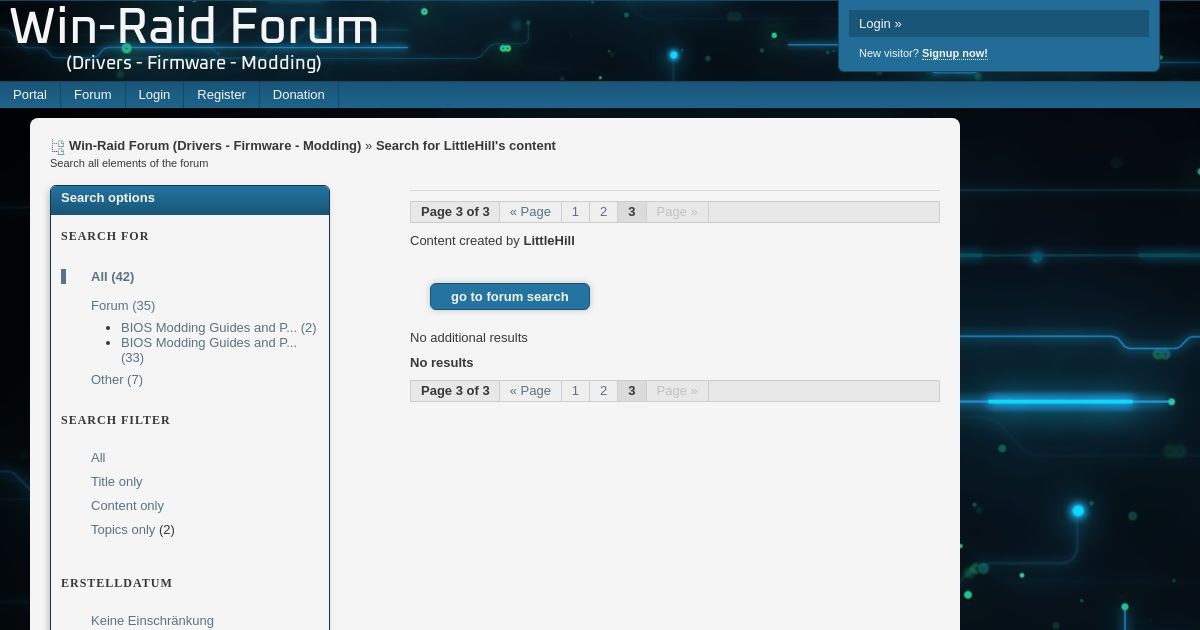Go to page 1 in bottom pagination
The height and width of the screenshot is (630, 1200).
pos(575,390)
